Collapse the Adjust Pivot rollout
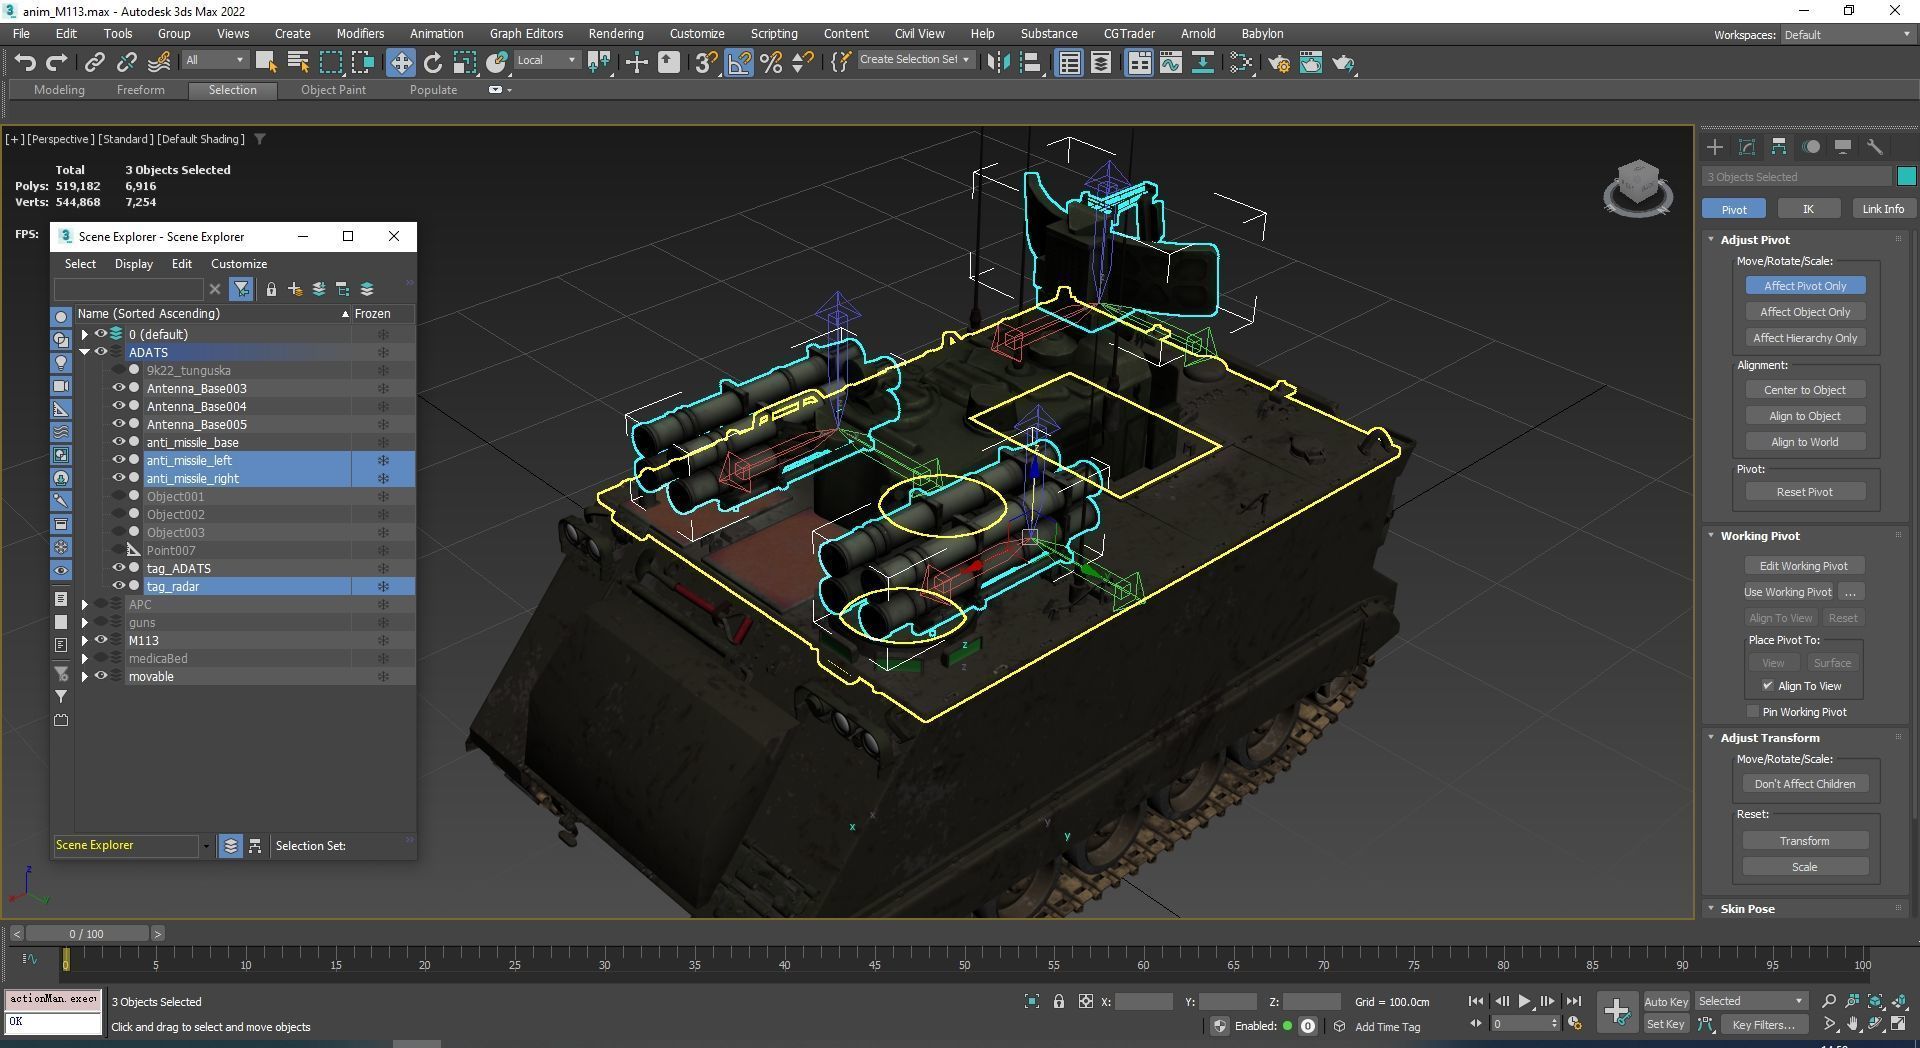 (x=1711, y=240)
